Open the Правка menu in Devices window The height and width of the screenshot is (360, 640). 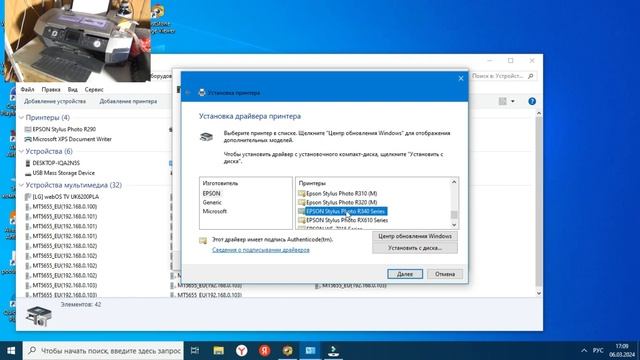(51, 89)
